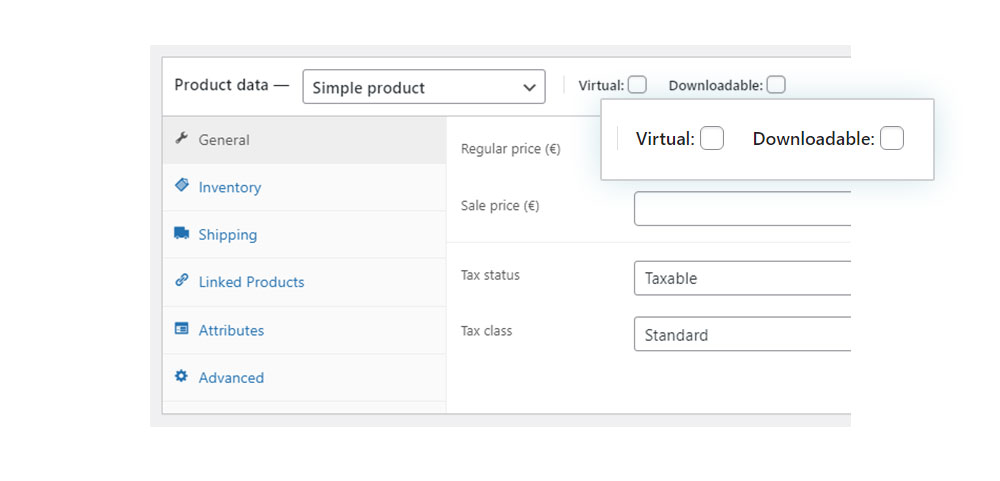Open the Attributes tab label
The width and height of the screenshot is (1000, 481).
point(231,330)
